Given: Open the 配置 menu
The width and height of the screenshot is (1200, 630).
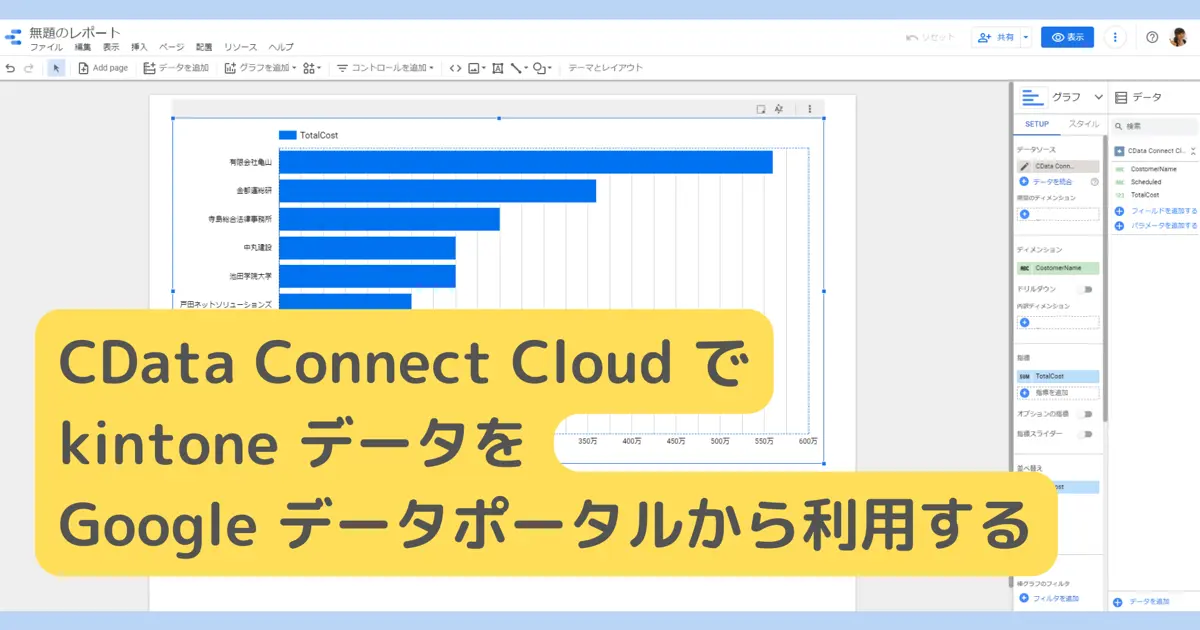Looking at the screenshot, I should point(204,47).
